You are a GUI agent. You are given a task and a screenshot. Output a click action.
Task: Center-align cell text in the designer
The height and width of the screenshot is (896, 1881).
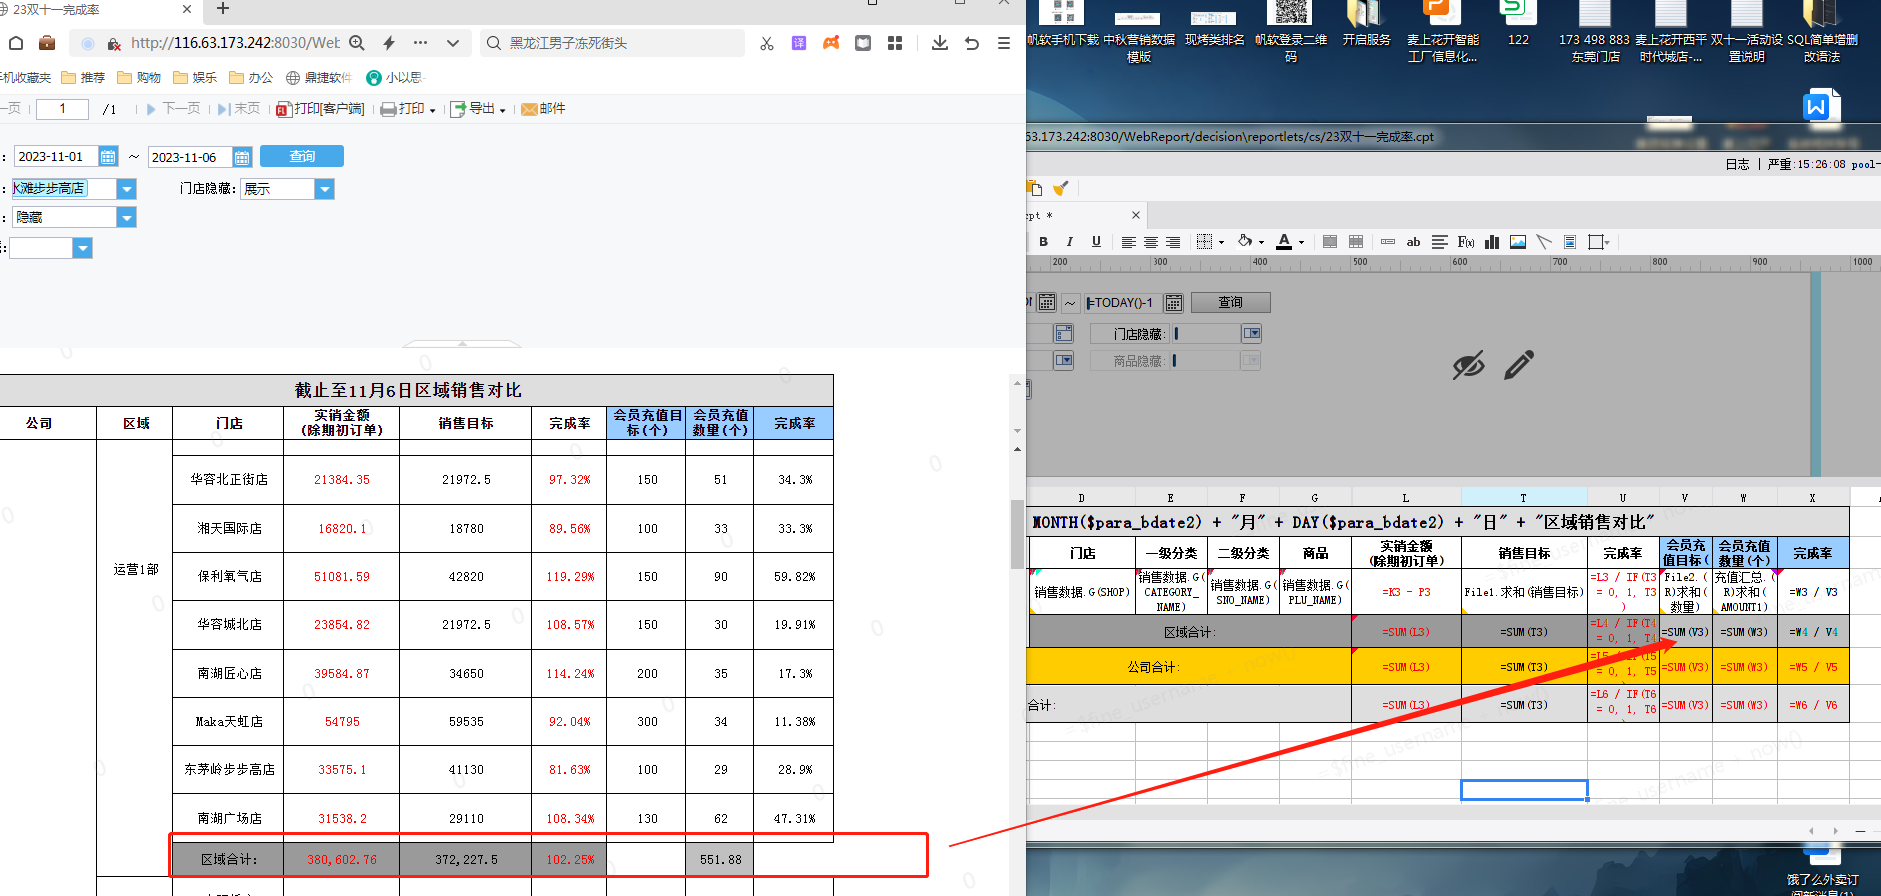1151,242
